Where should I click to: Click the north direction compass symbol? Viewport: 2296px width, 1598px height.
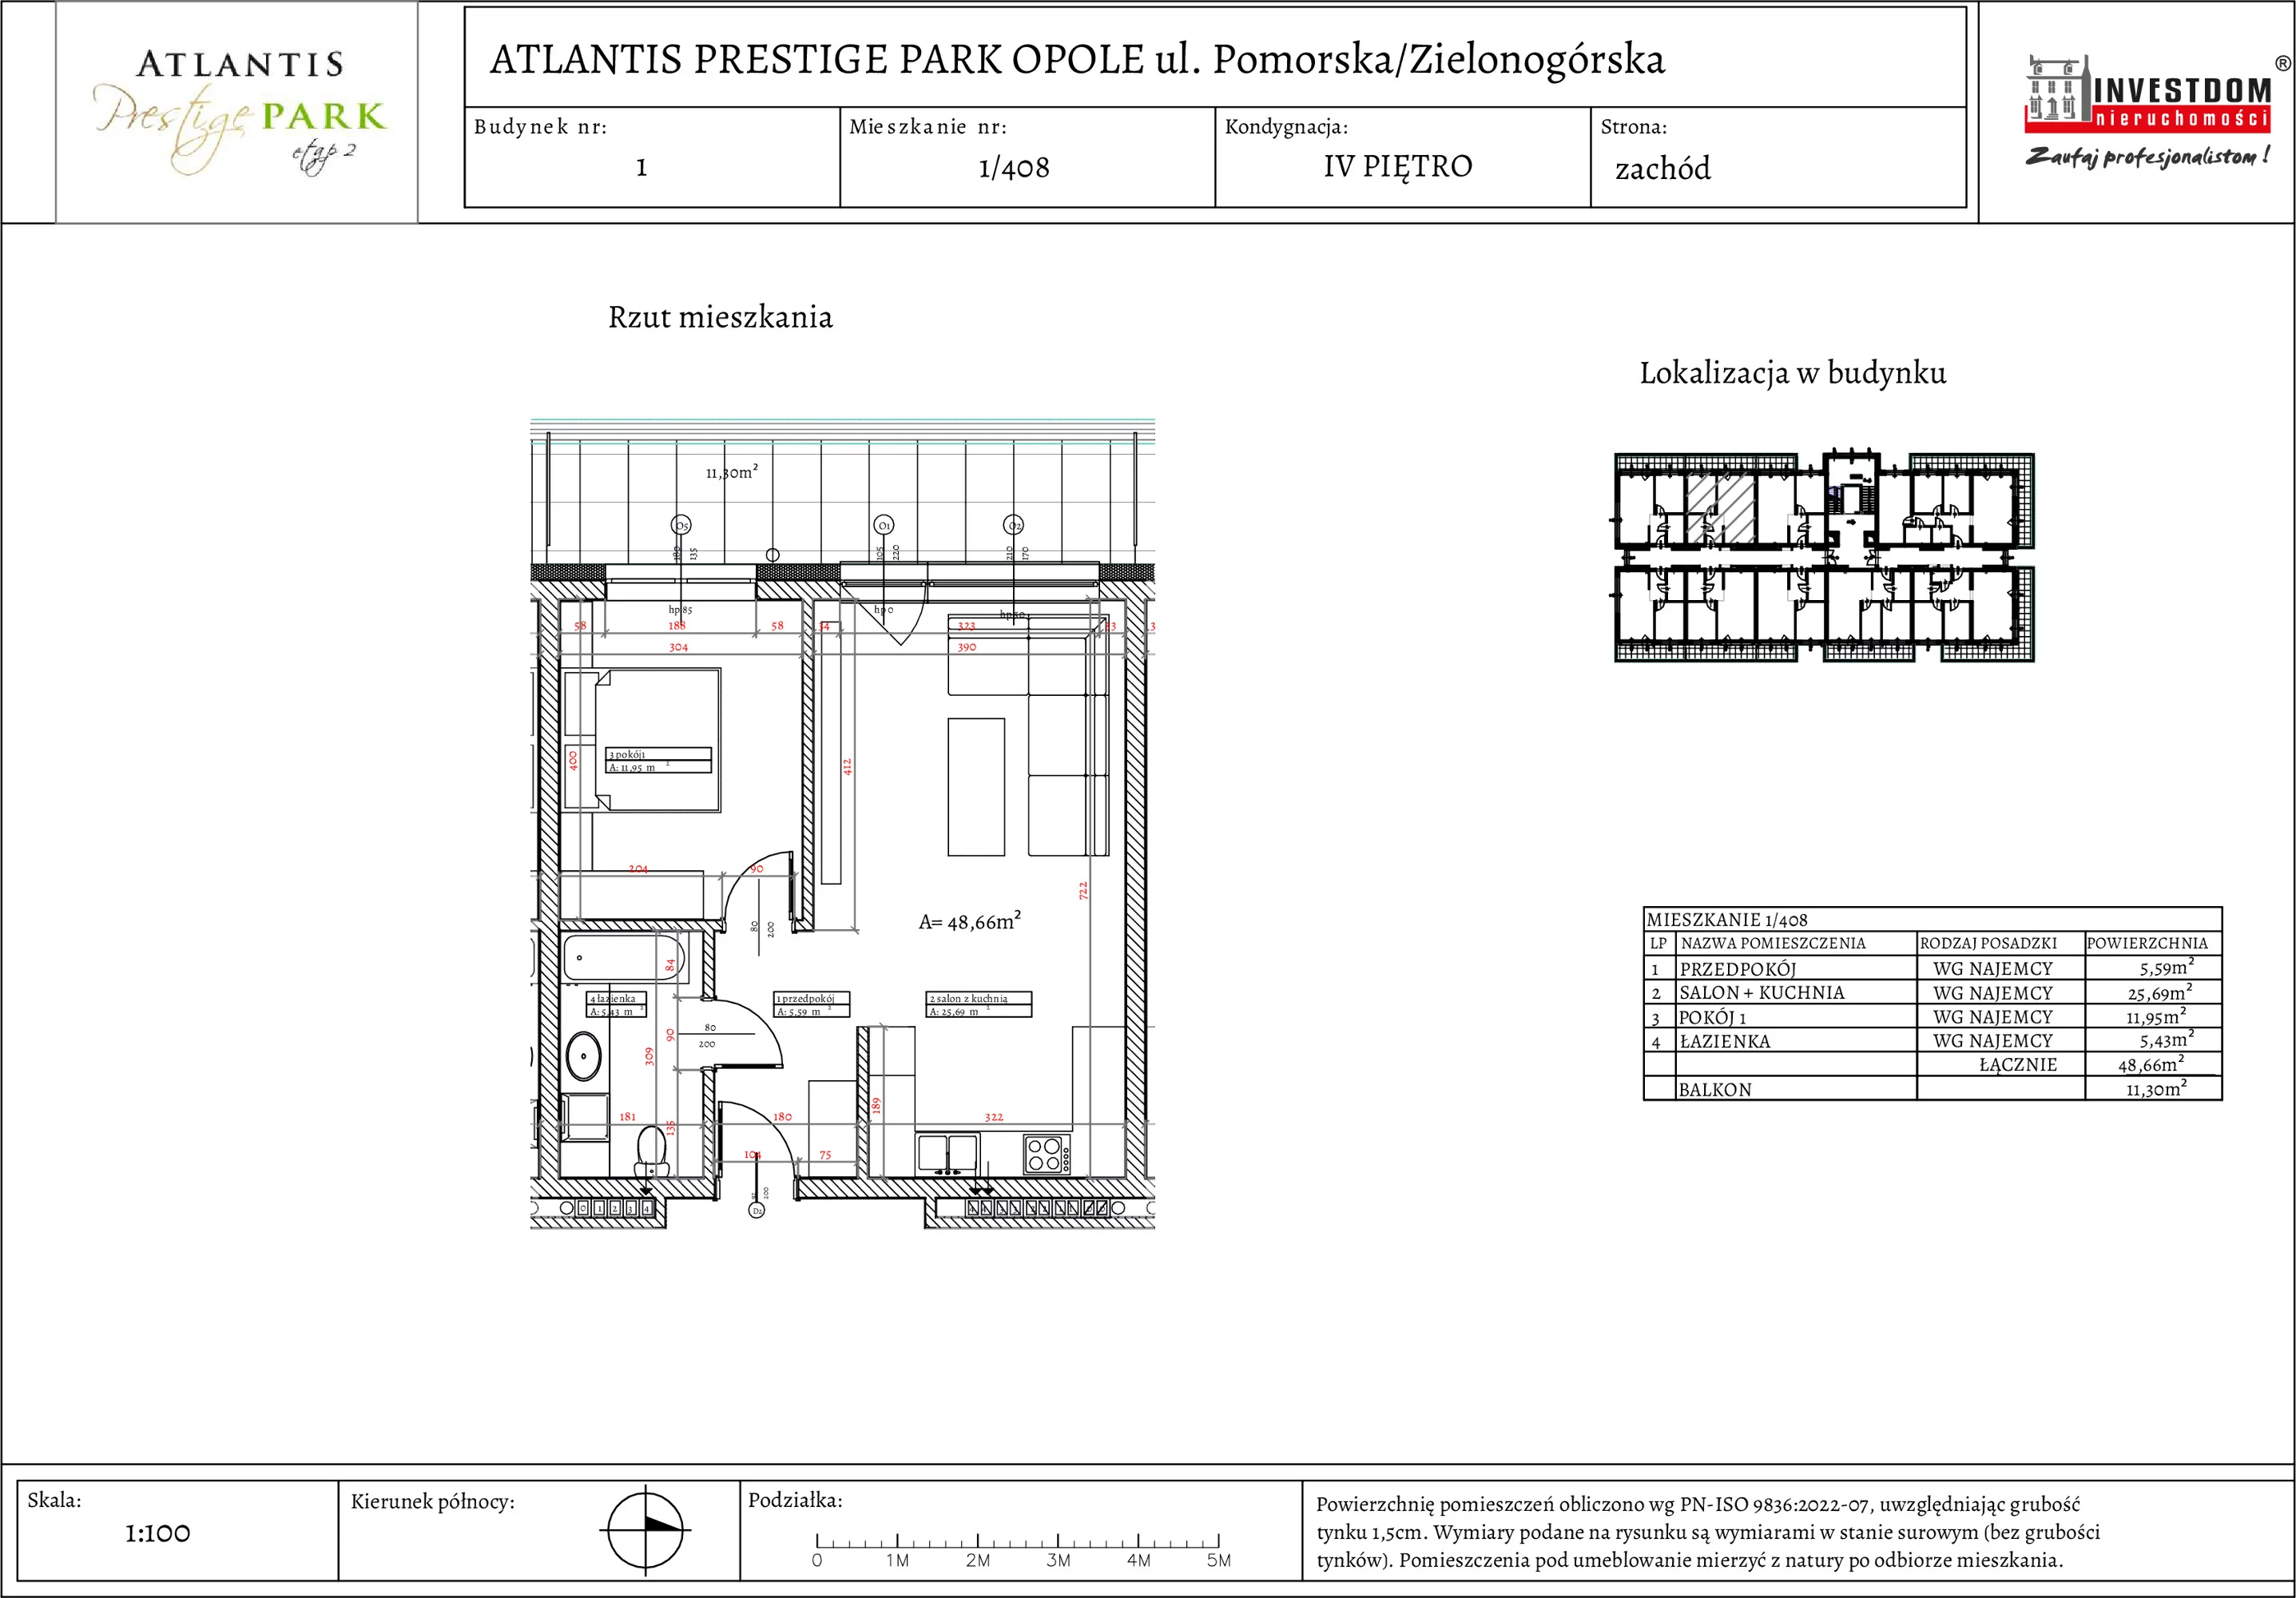pyautogui.click(x=645, y=1529)
